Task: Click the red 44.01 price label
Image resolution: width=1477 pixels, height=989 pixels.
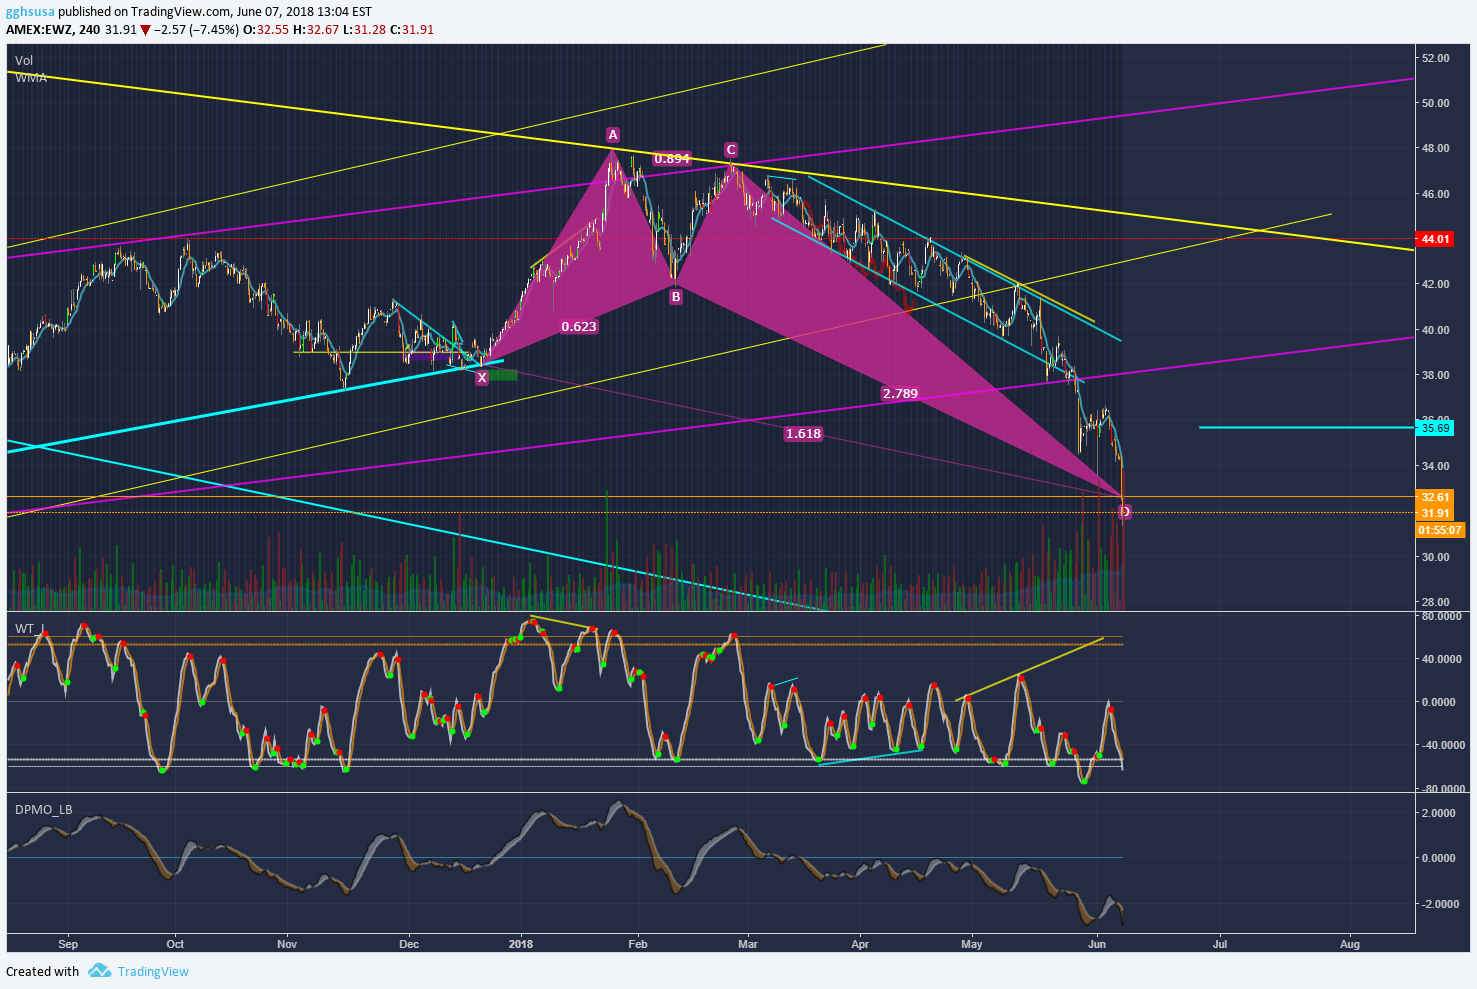Action: tap(1435, 239)
